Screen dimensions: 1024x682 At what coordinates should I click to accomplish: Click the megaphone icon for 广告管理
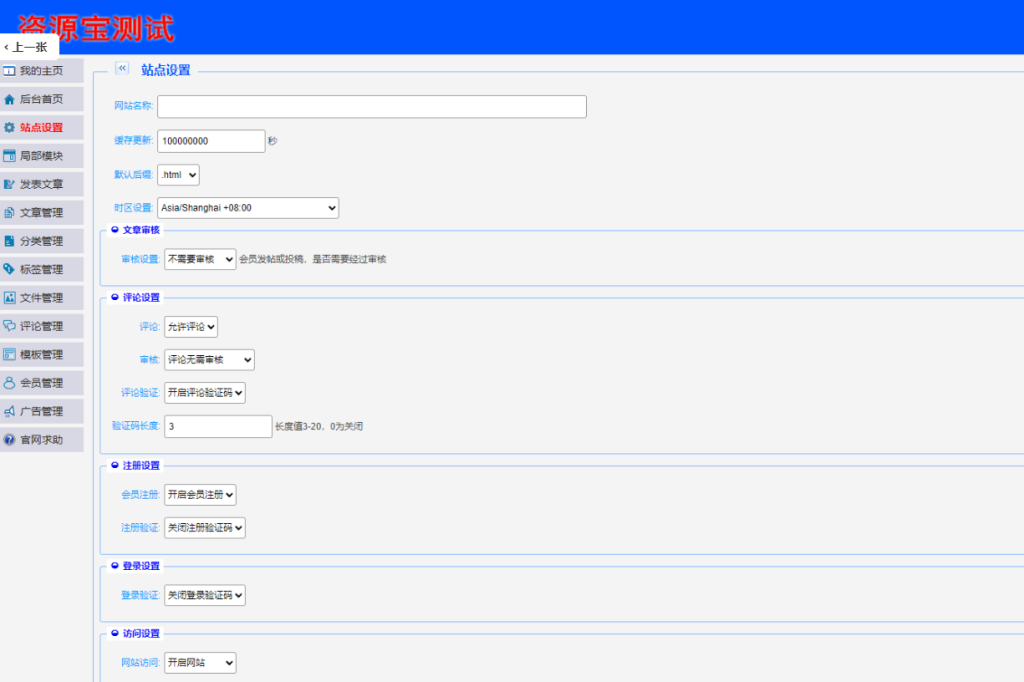(x=10, y=411)
